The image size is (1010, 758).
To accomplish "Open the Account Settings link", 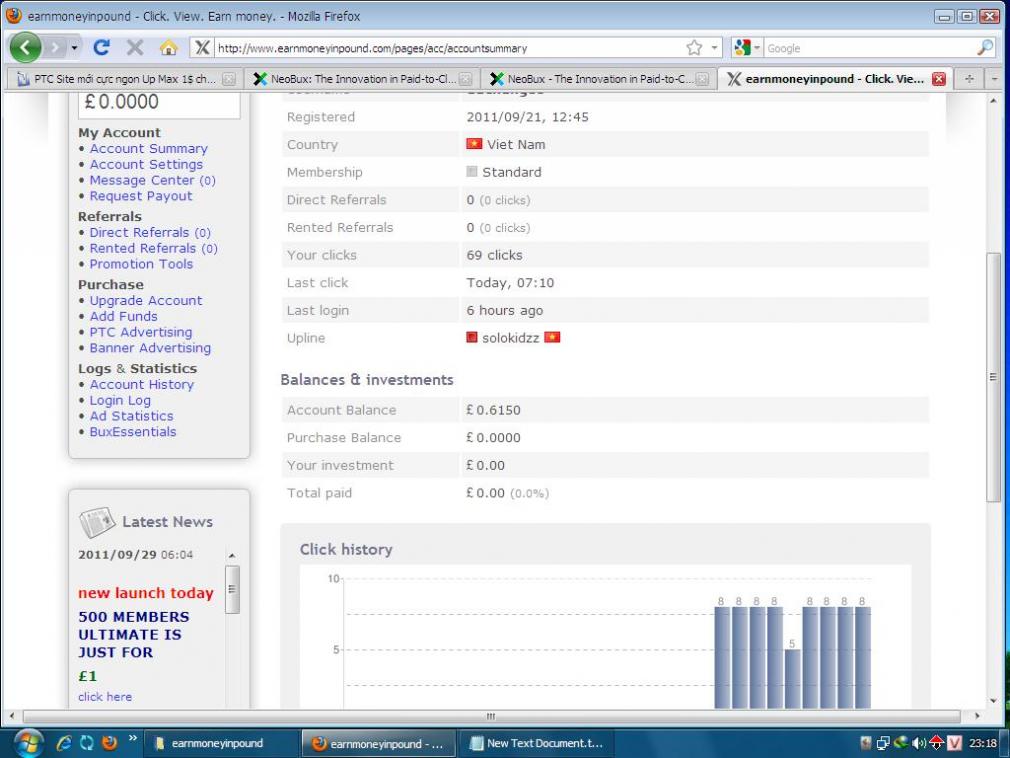I will click(146, 164).
